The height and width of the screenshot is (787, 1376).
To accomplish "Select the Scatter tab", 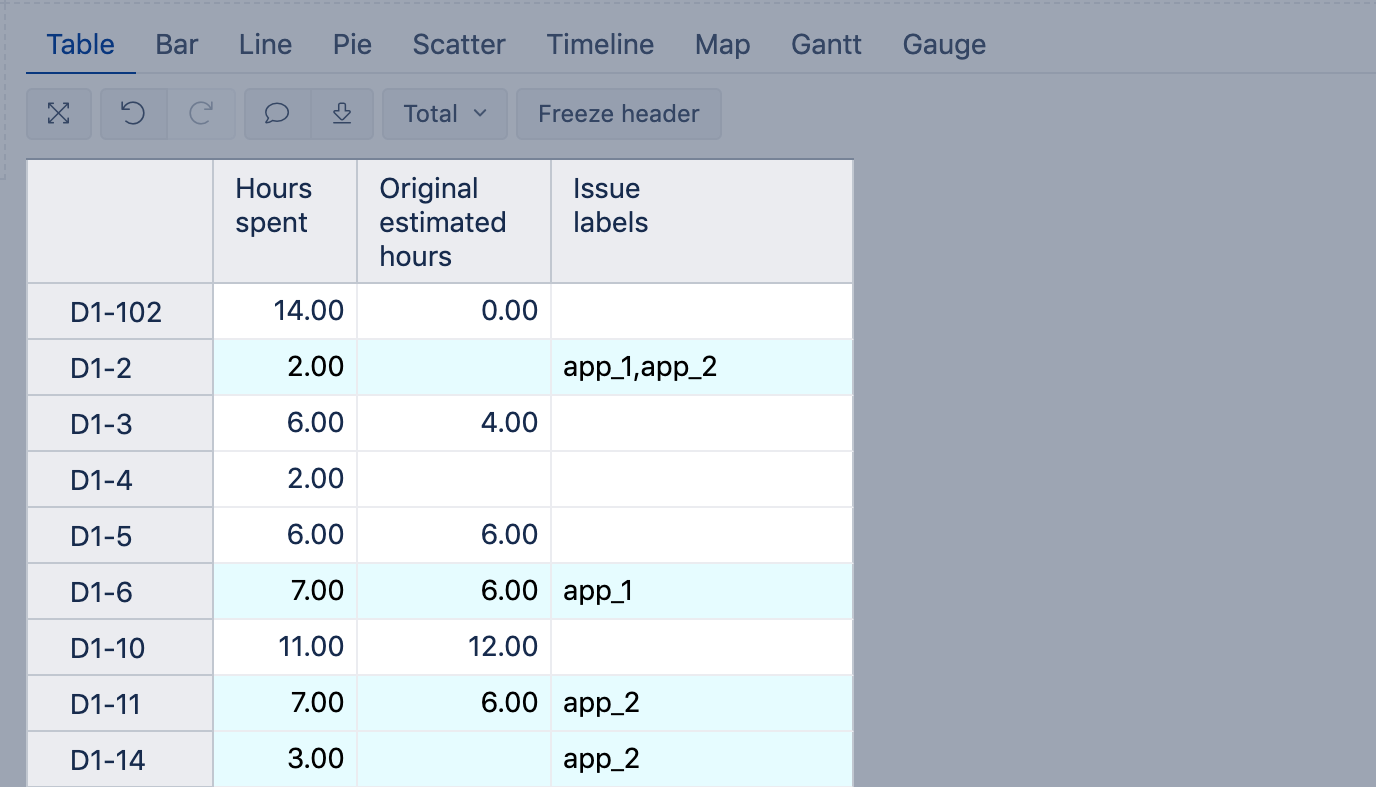I will [459, 45].
